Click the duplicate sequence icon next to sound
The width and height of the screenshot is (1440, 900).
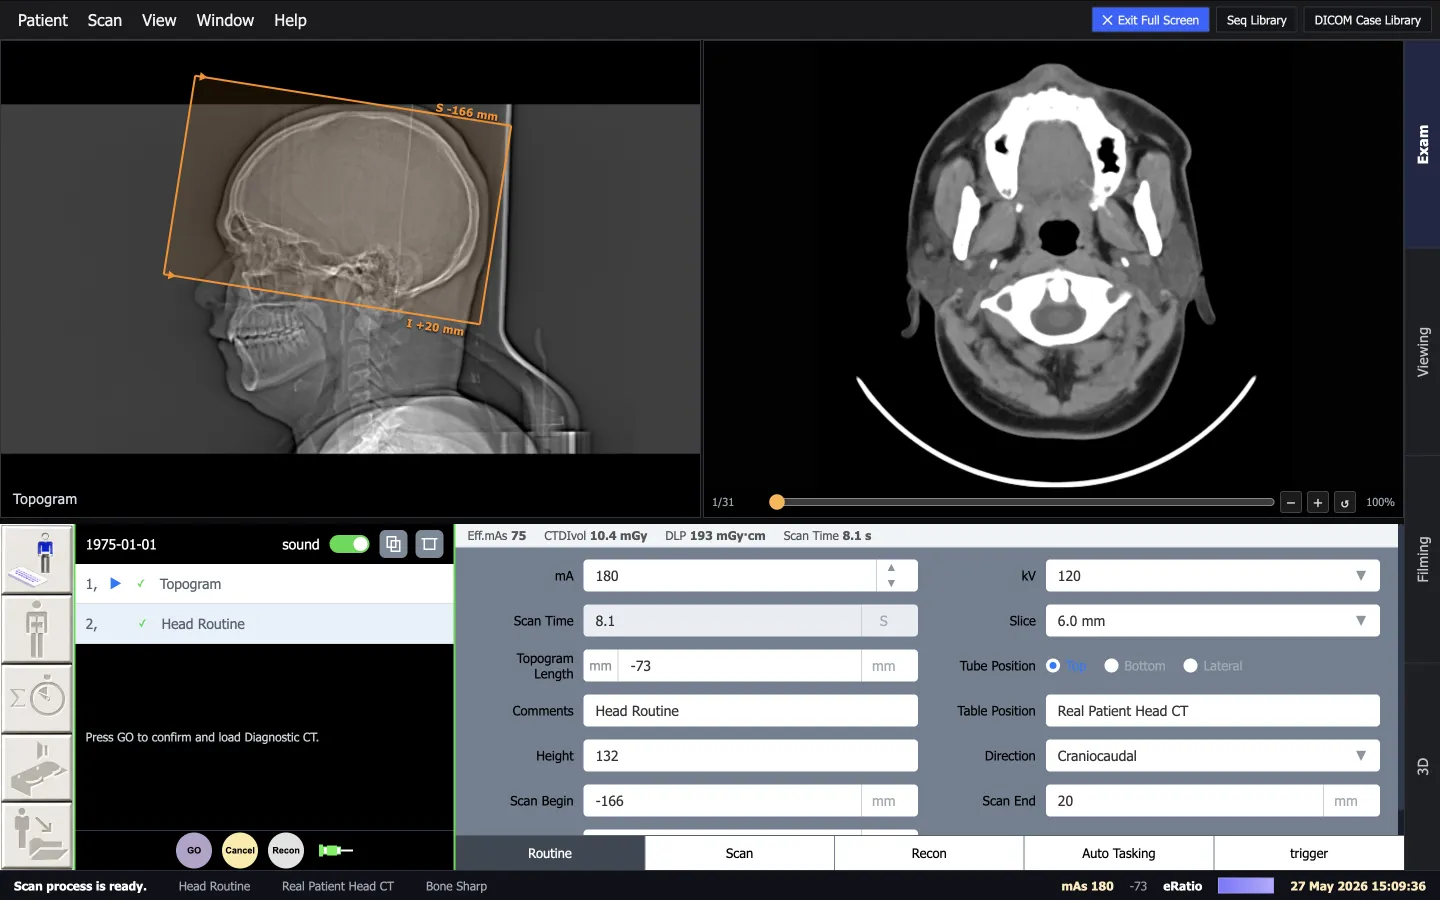393,544
